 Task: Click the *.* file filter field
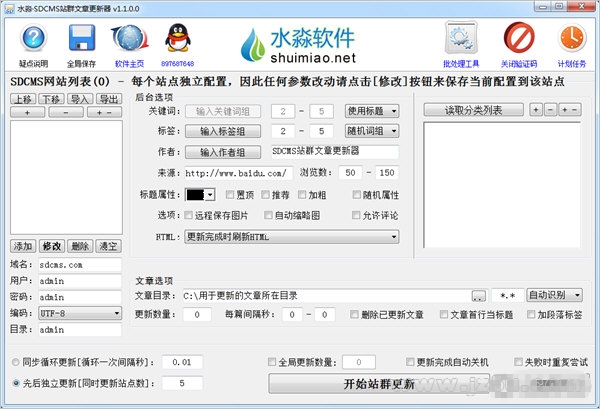(507, 295)
